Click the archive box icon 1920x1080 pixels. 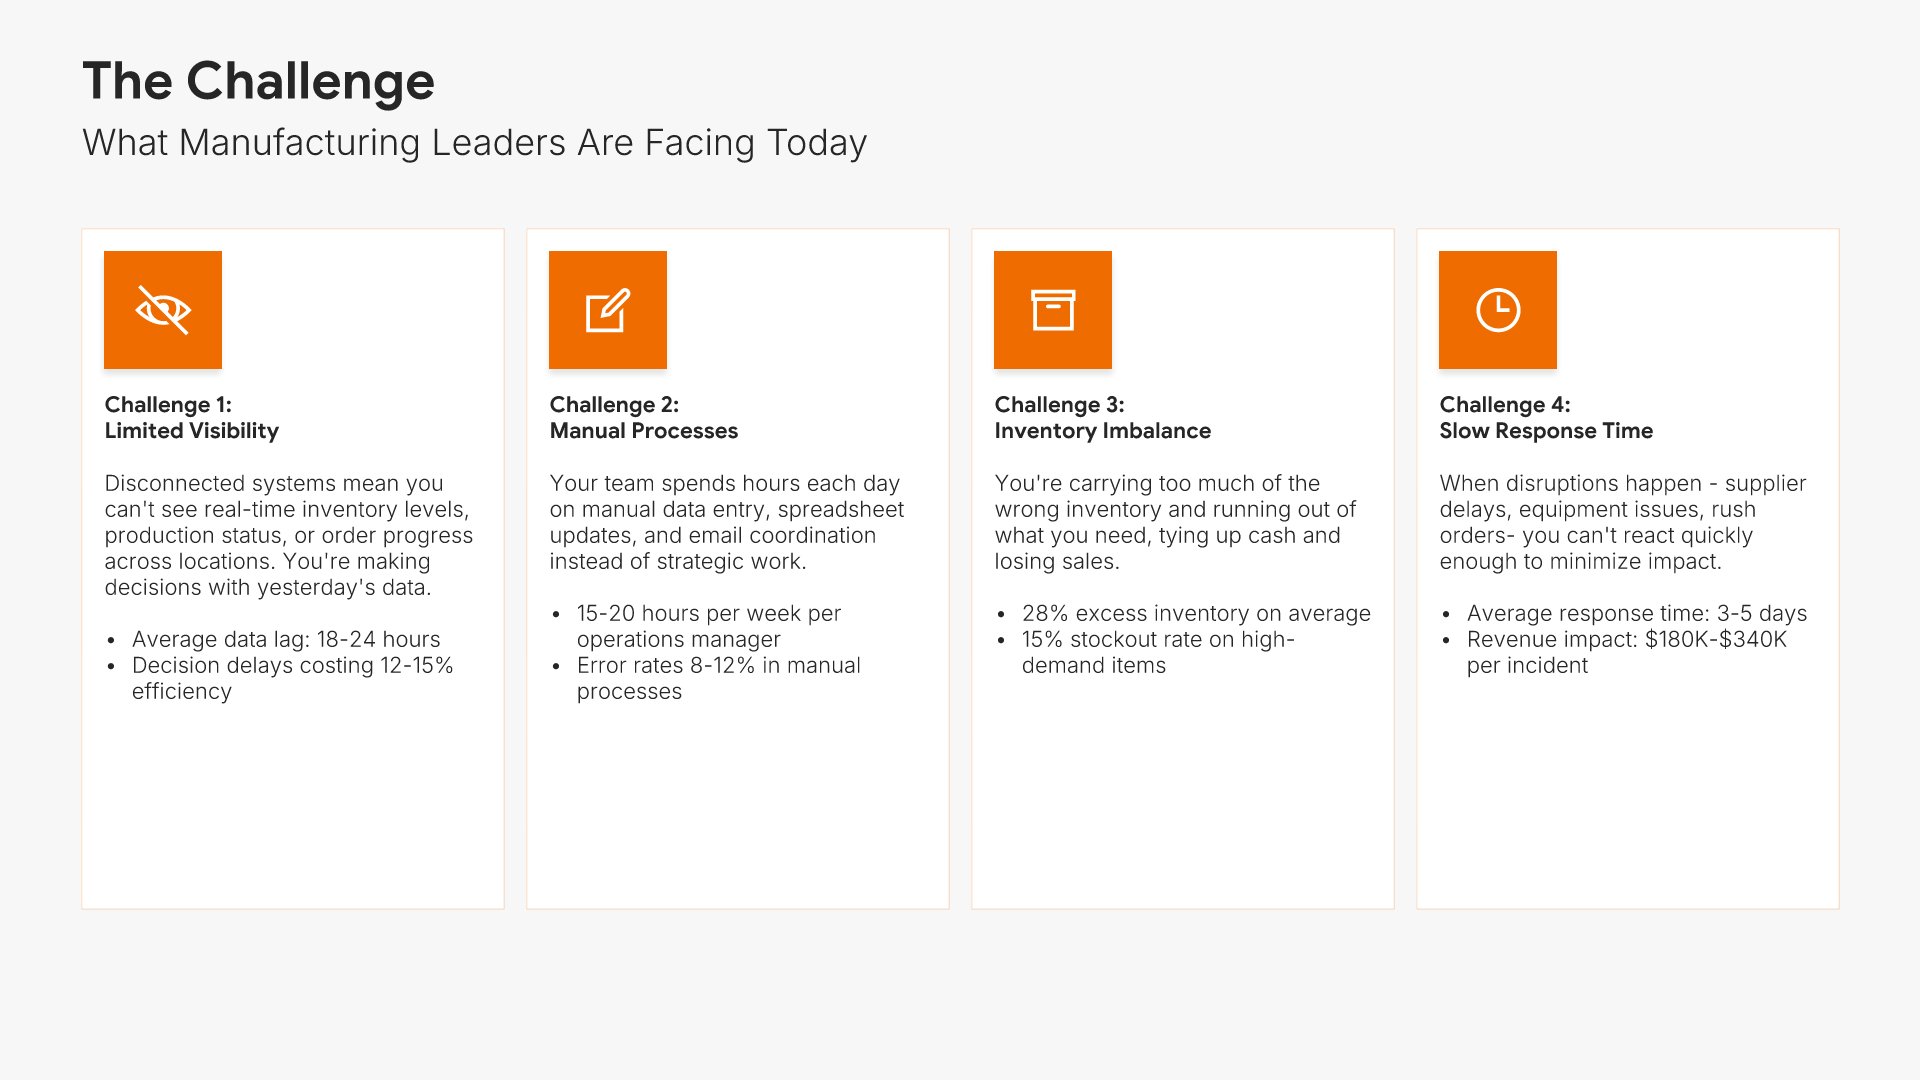click(1053, 310)
